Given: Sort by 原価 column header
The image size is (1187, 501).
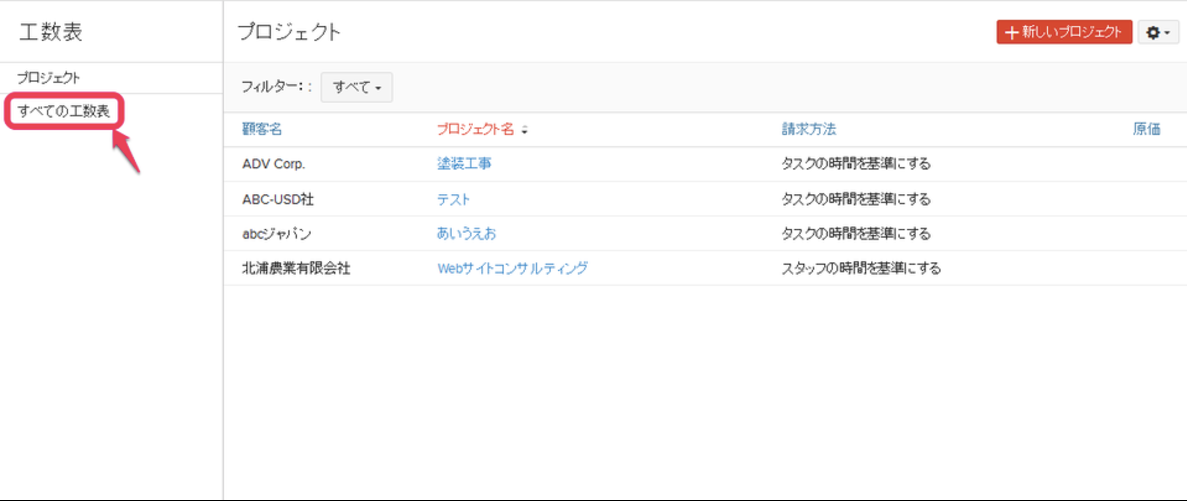Looking at the screenshot, I should coord(1146,129).
